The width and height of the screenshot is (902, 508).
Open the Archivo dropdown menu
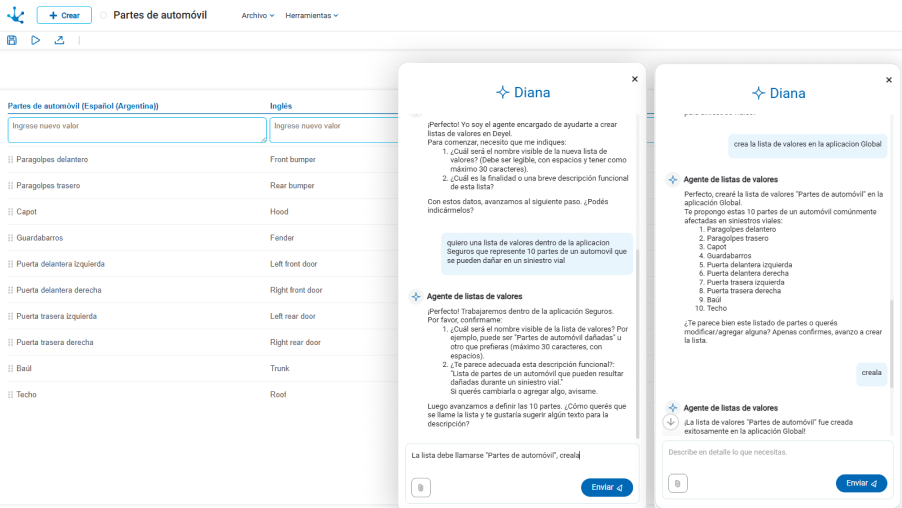point(258,16)
